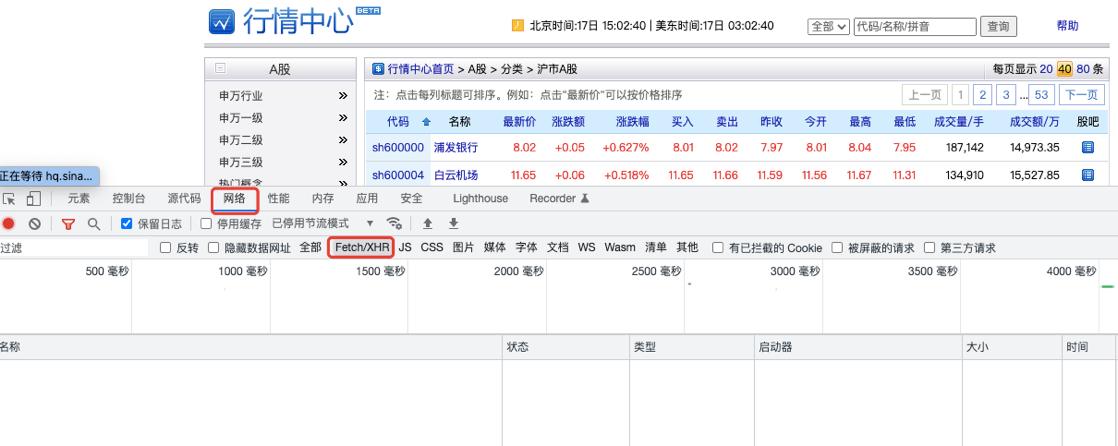
Task: Show 80 rows per page
Action: tap(1082, 69)
